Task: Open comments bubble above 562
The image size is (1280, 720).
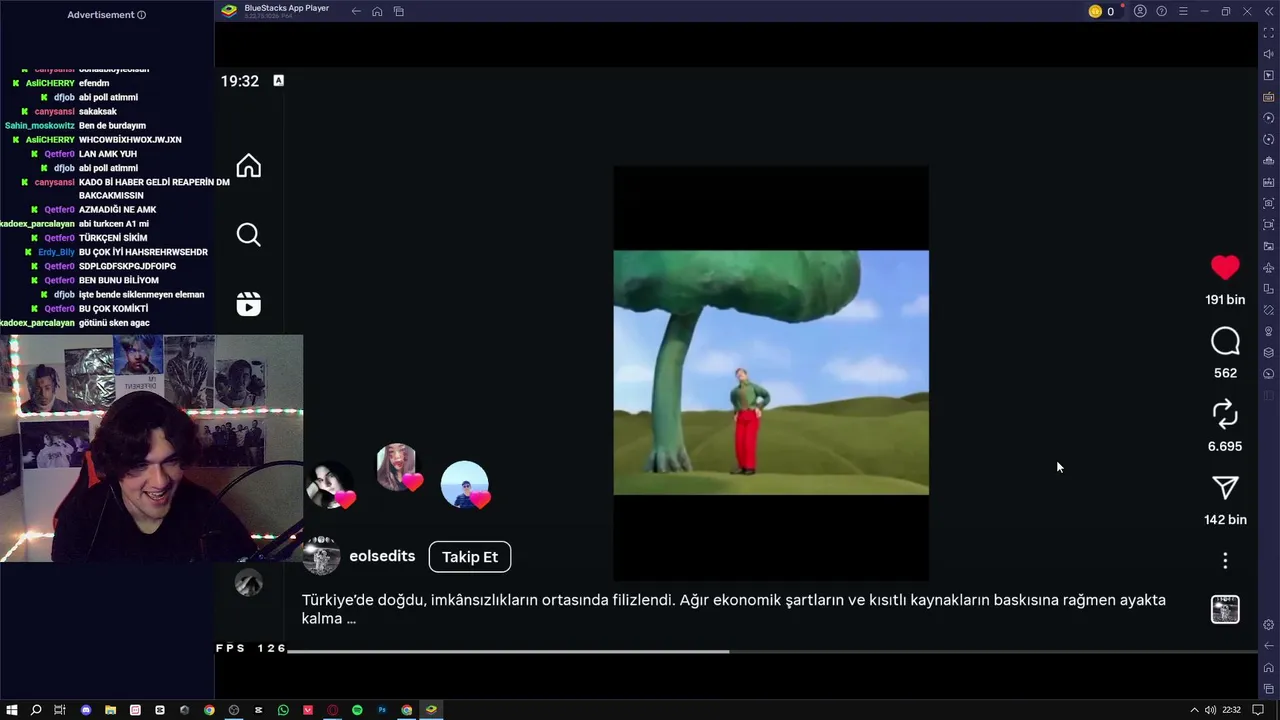Action: click(1225, 341)
